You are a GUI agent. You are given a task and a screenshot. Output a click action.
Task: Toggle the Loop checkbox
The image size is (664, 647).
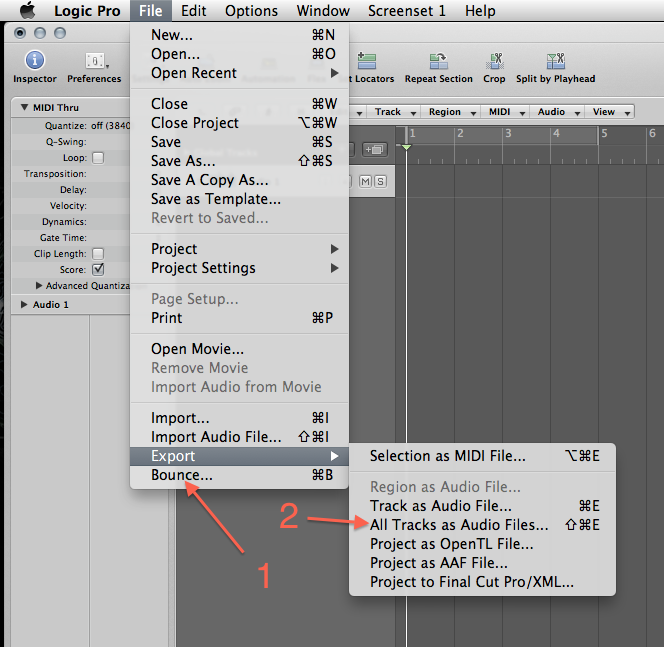click(98, 158)
